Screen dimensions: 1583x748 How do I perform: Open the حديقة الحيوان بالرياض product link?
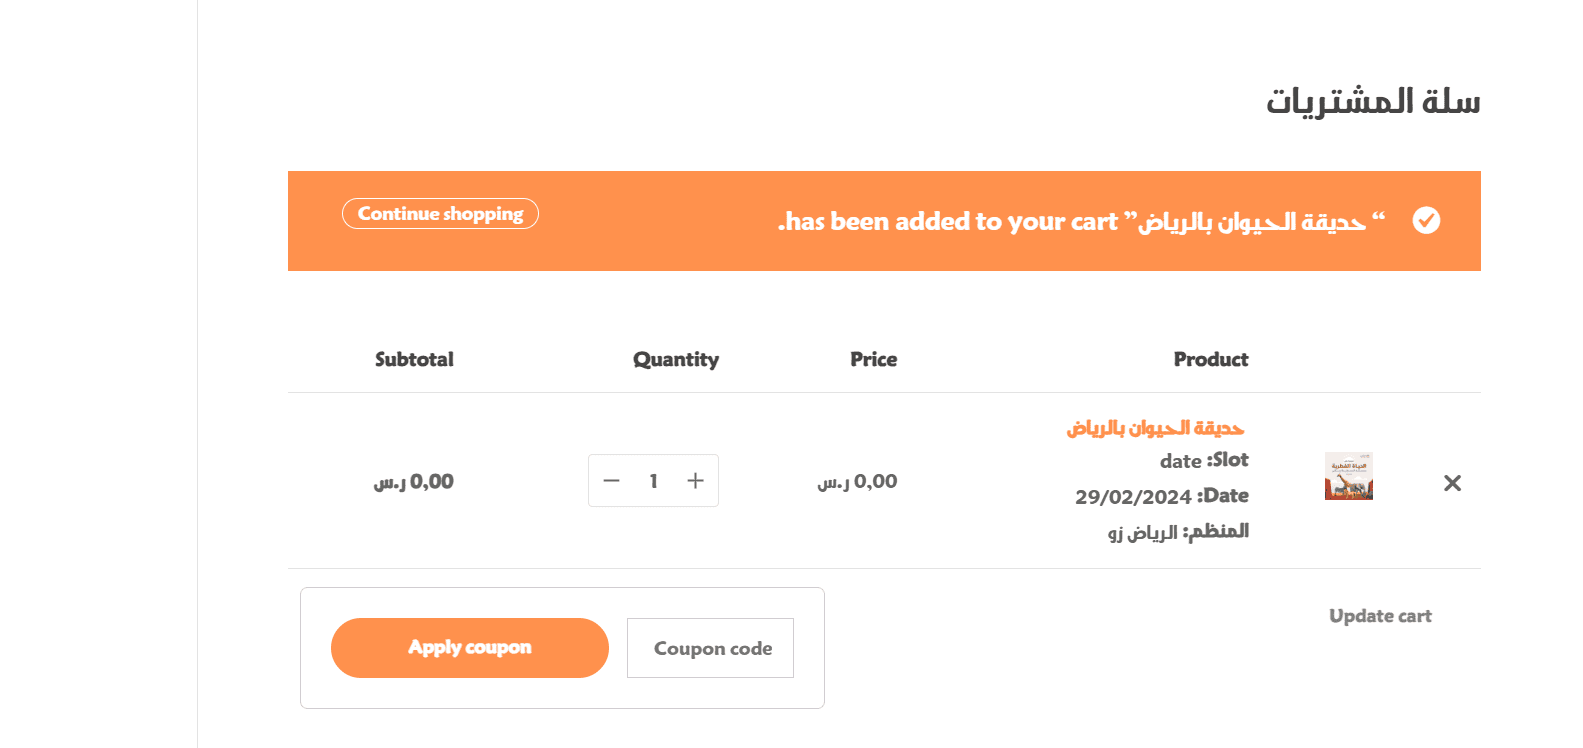(x=1155, y=428)
